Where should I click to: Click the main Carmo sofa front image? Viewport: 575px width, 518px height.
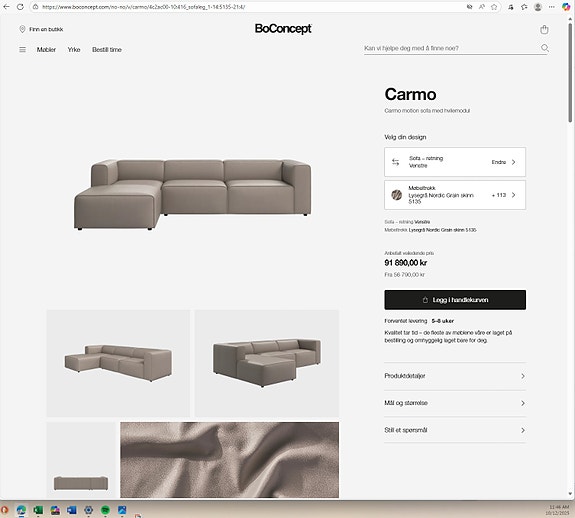tap(193, 194)
